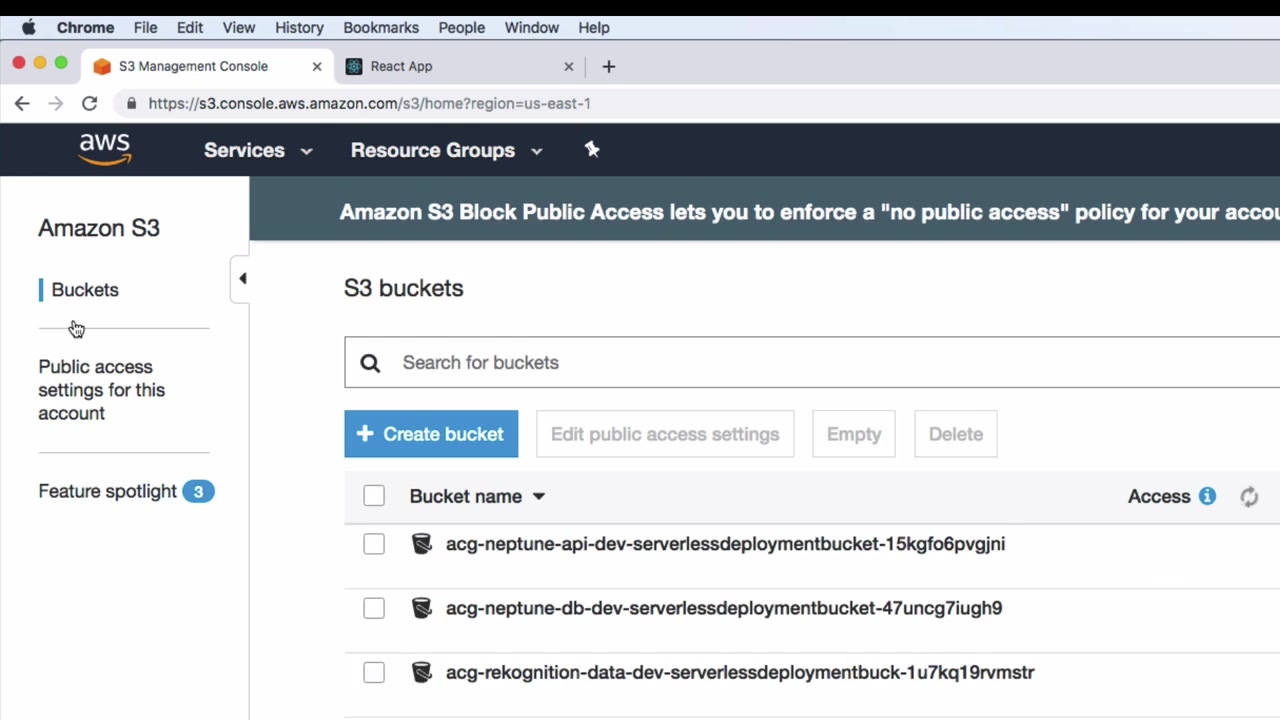
Task: Tick the acg-neptune-db-dev bucket checkbox
Action: tap(374, 608)
